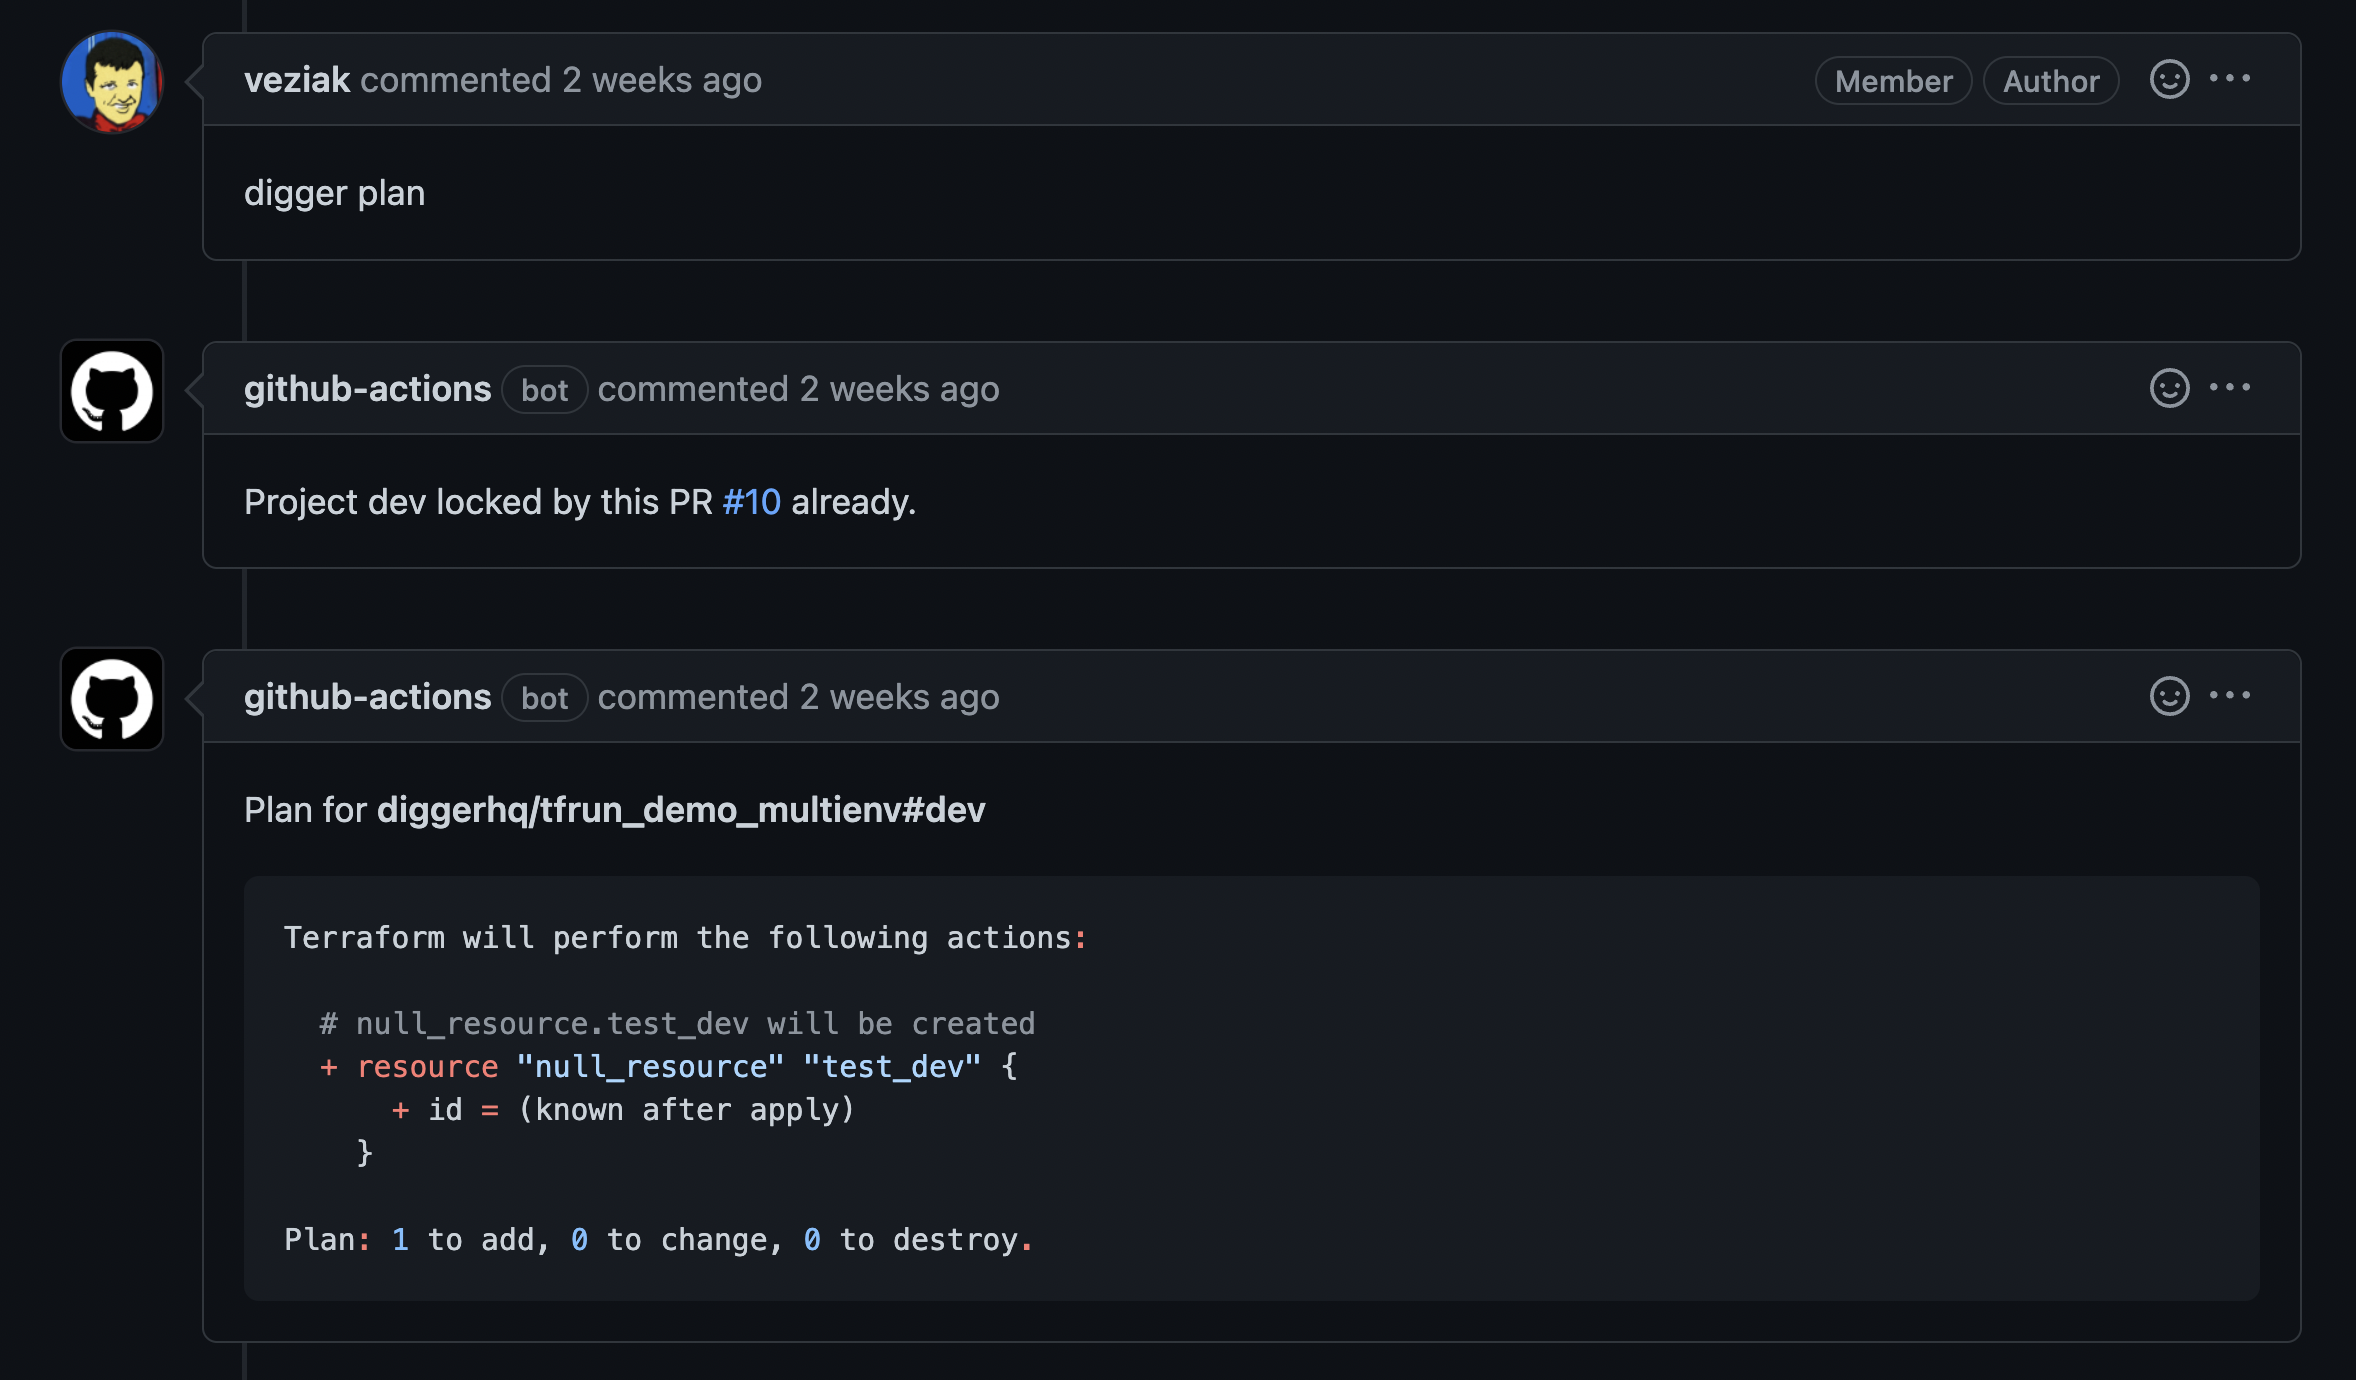The width and height of the screenshot is (2356, 1380).
Task: Click the Member badge label
Action: [1893, 81]
